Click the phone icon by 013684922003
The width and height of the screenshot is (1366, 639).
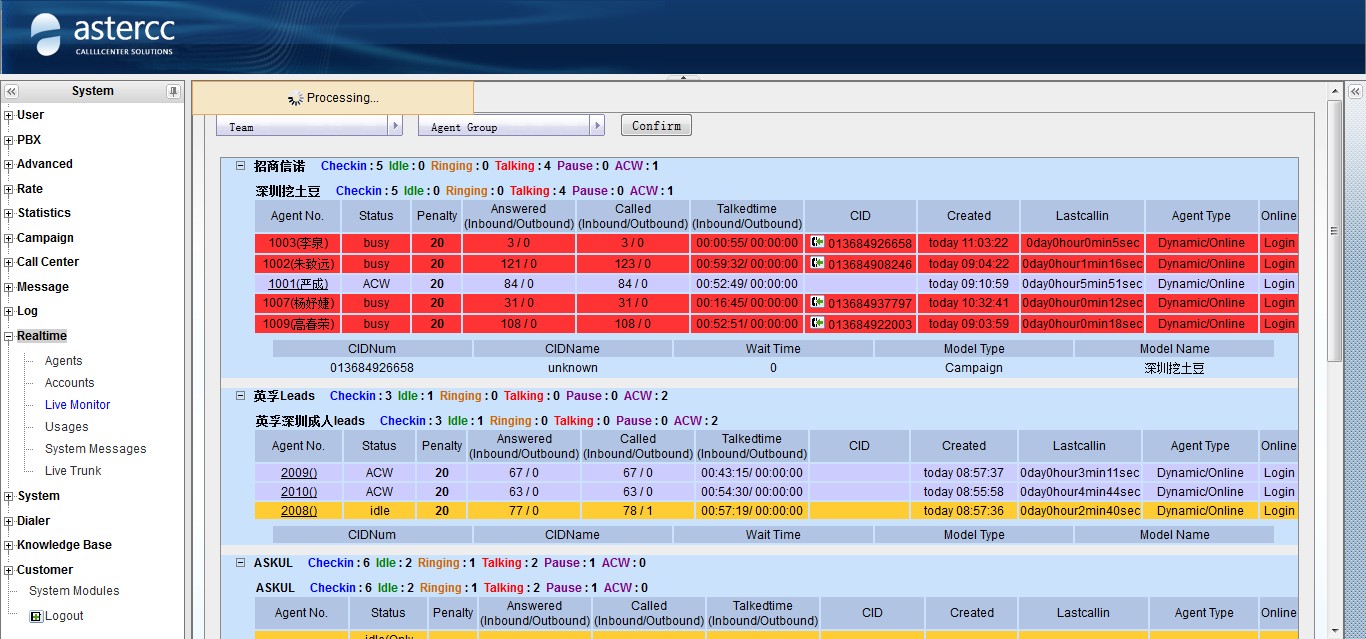coord(818,324)
